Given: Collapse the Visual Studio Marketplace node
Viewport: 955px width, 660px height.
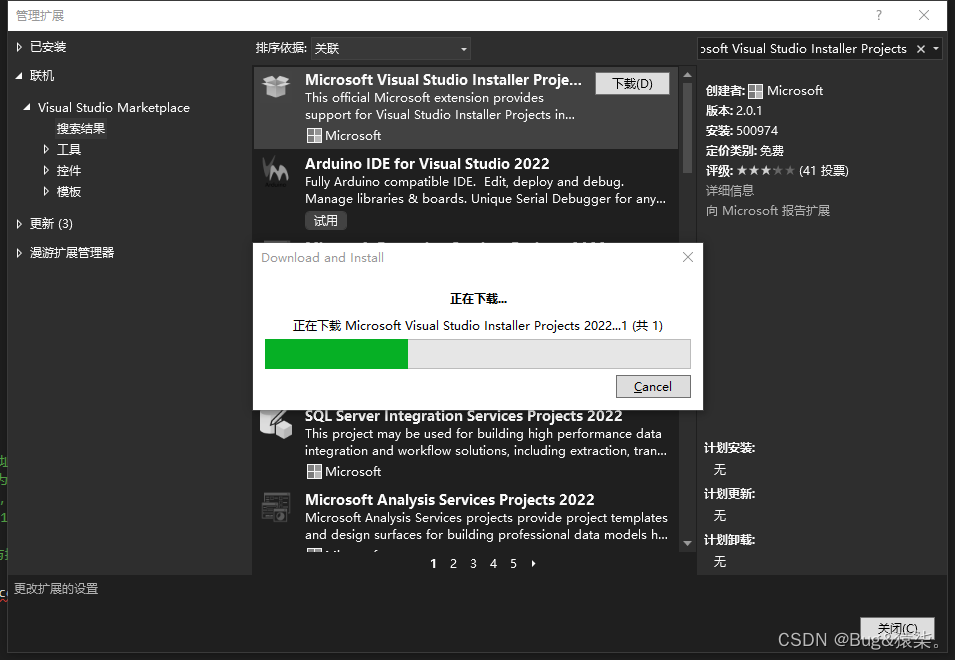Looking at the screenshot, I should [x=27, y=107].
